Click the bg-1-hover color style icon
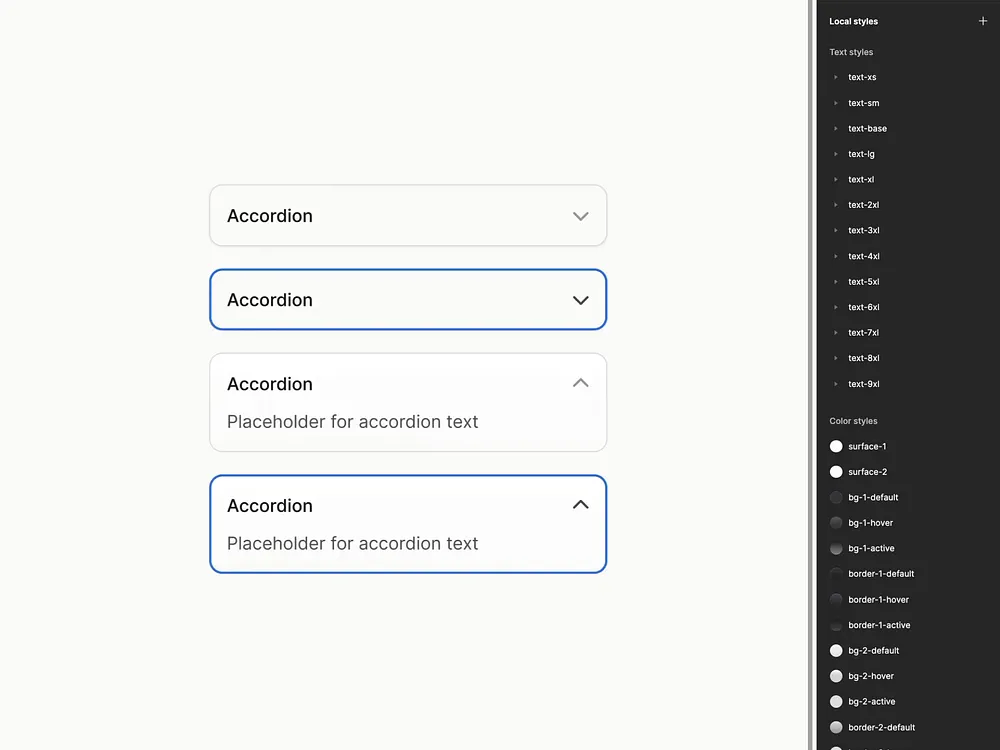This screenshot has height=750, width=1000. coord(836,522)
